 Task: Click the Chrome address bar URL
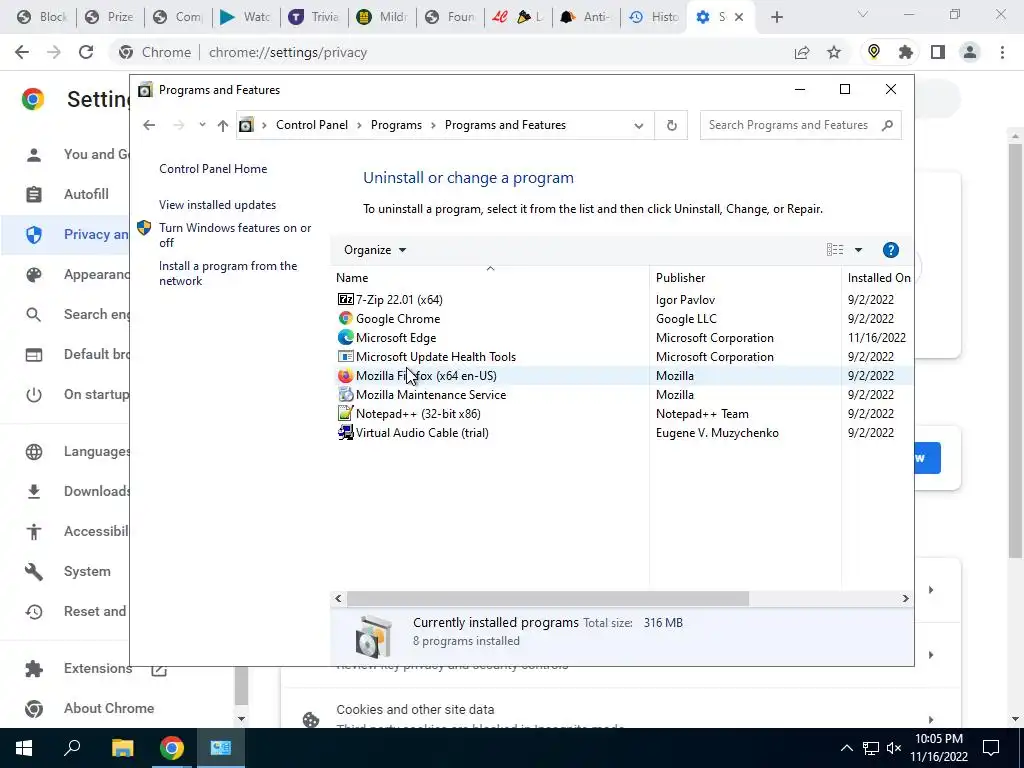pyautogui.click(x=288, y=52)
